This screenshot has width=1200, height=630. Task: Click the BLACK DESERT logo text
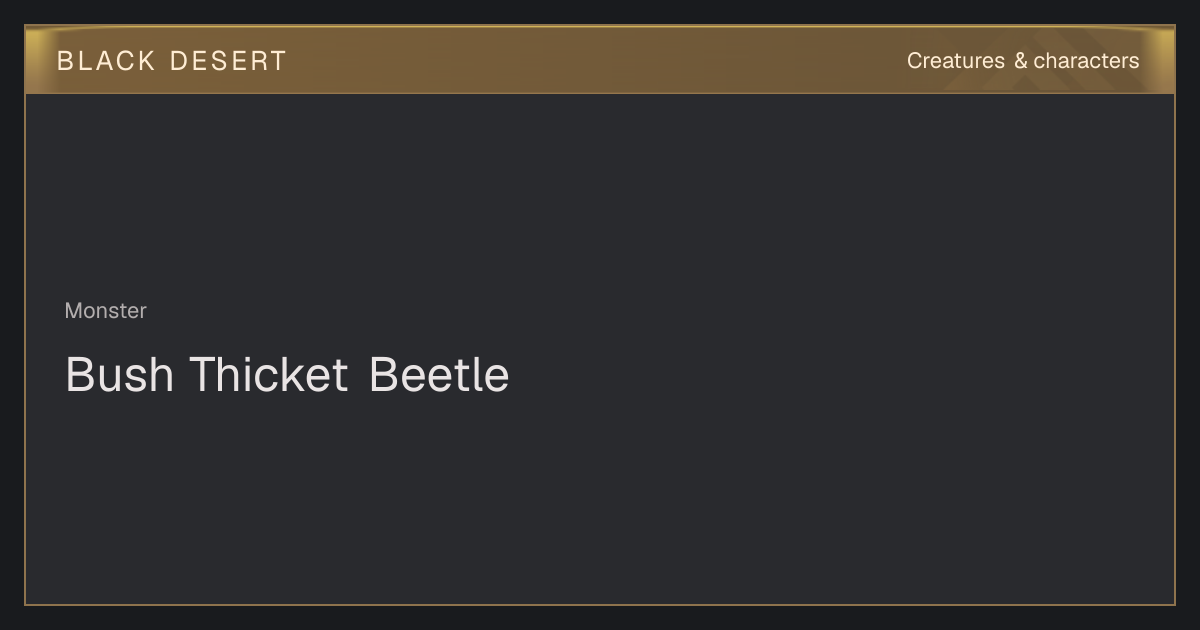171,61
